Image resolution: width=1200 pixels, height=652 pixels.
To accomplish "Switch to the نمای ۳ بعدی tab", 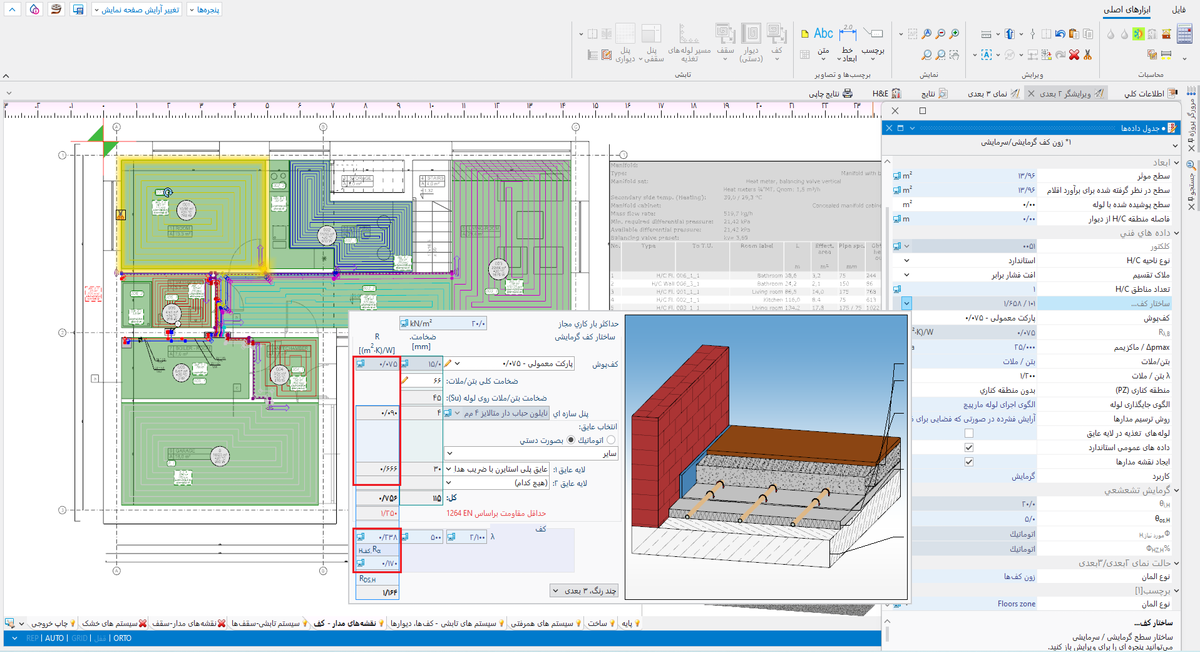I will coord(987,93).
